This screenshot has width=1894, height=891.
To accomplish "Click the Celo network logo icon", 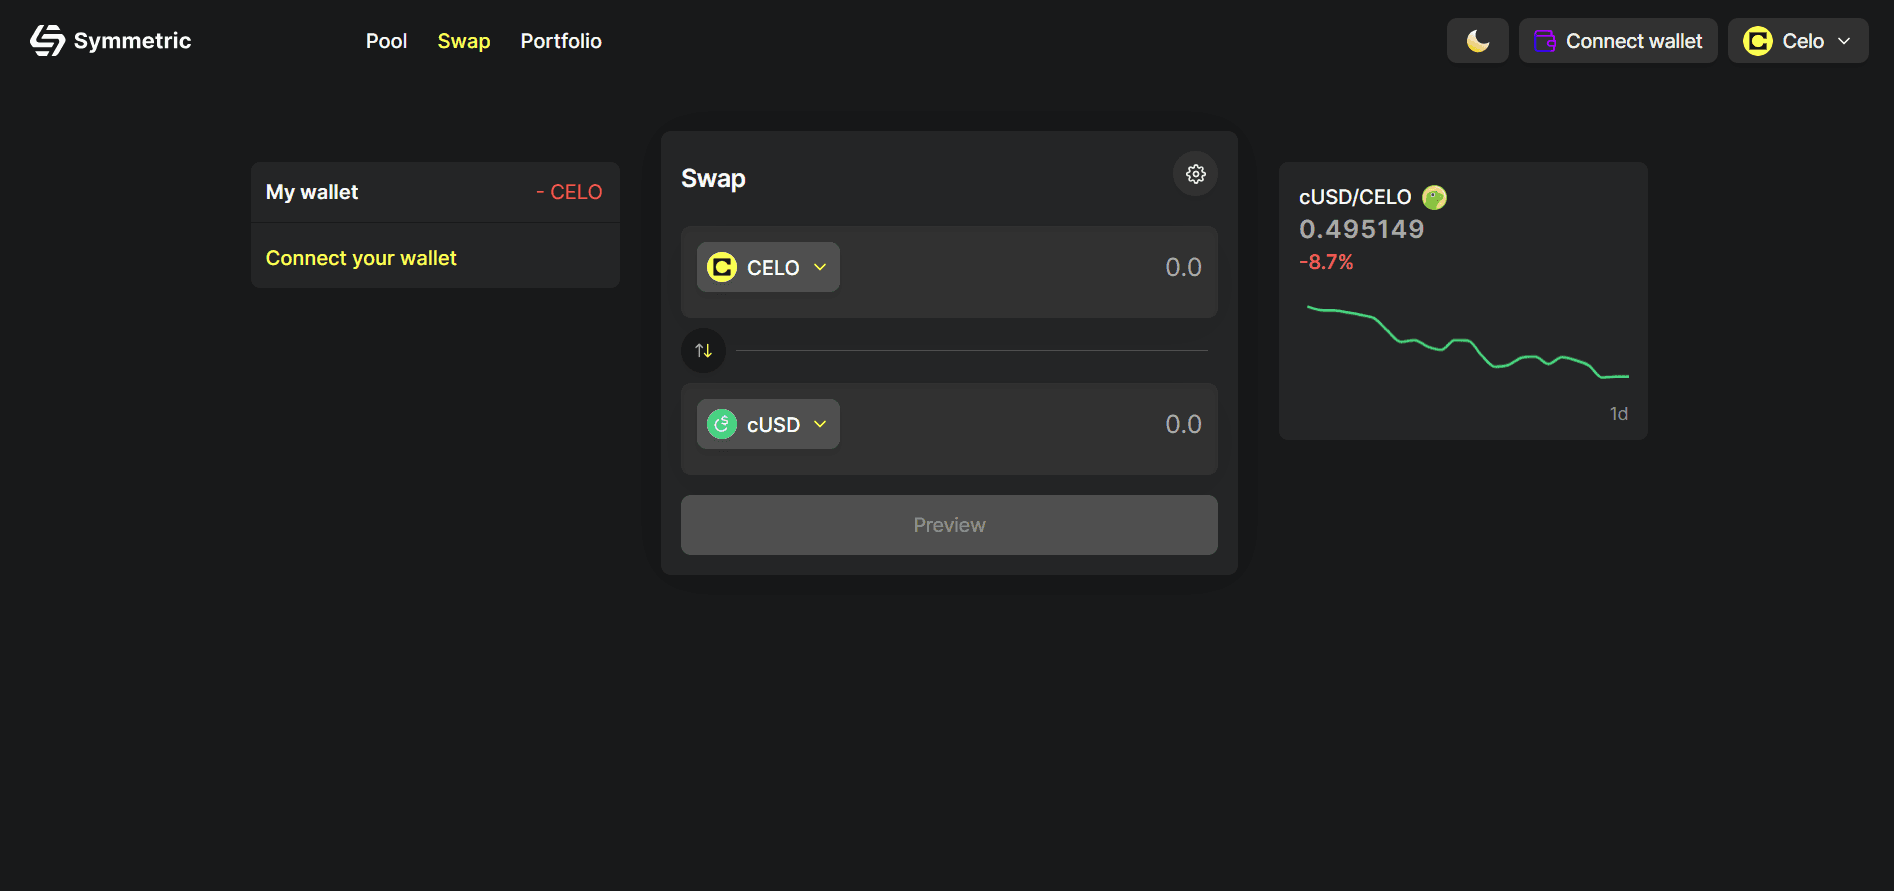I will pos(1757,41).
